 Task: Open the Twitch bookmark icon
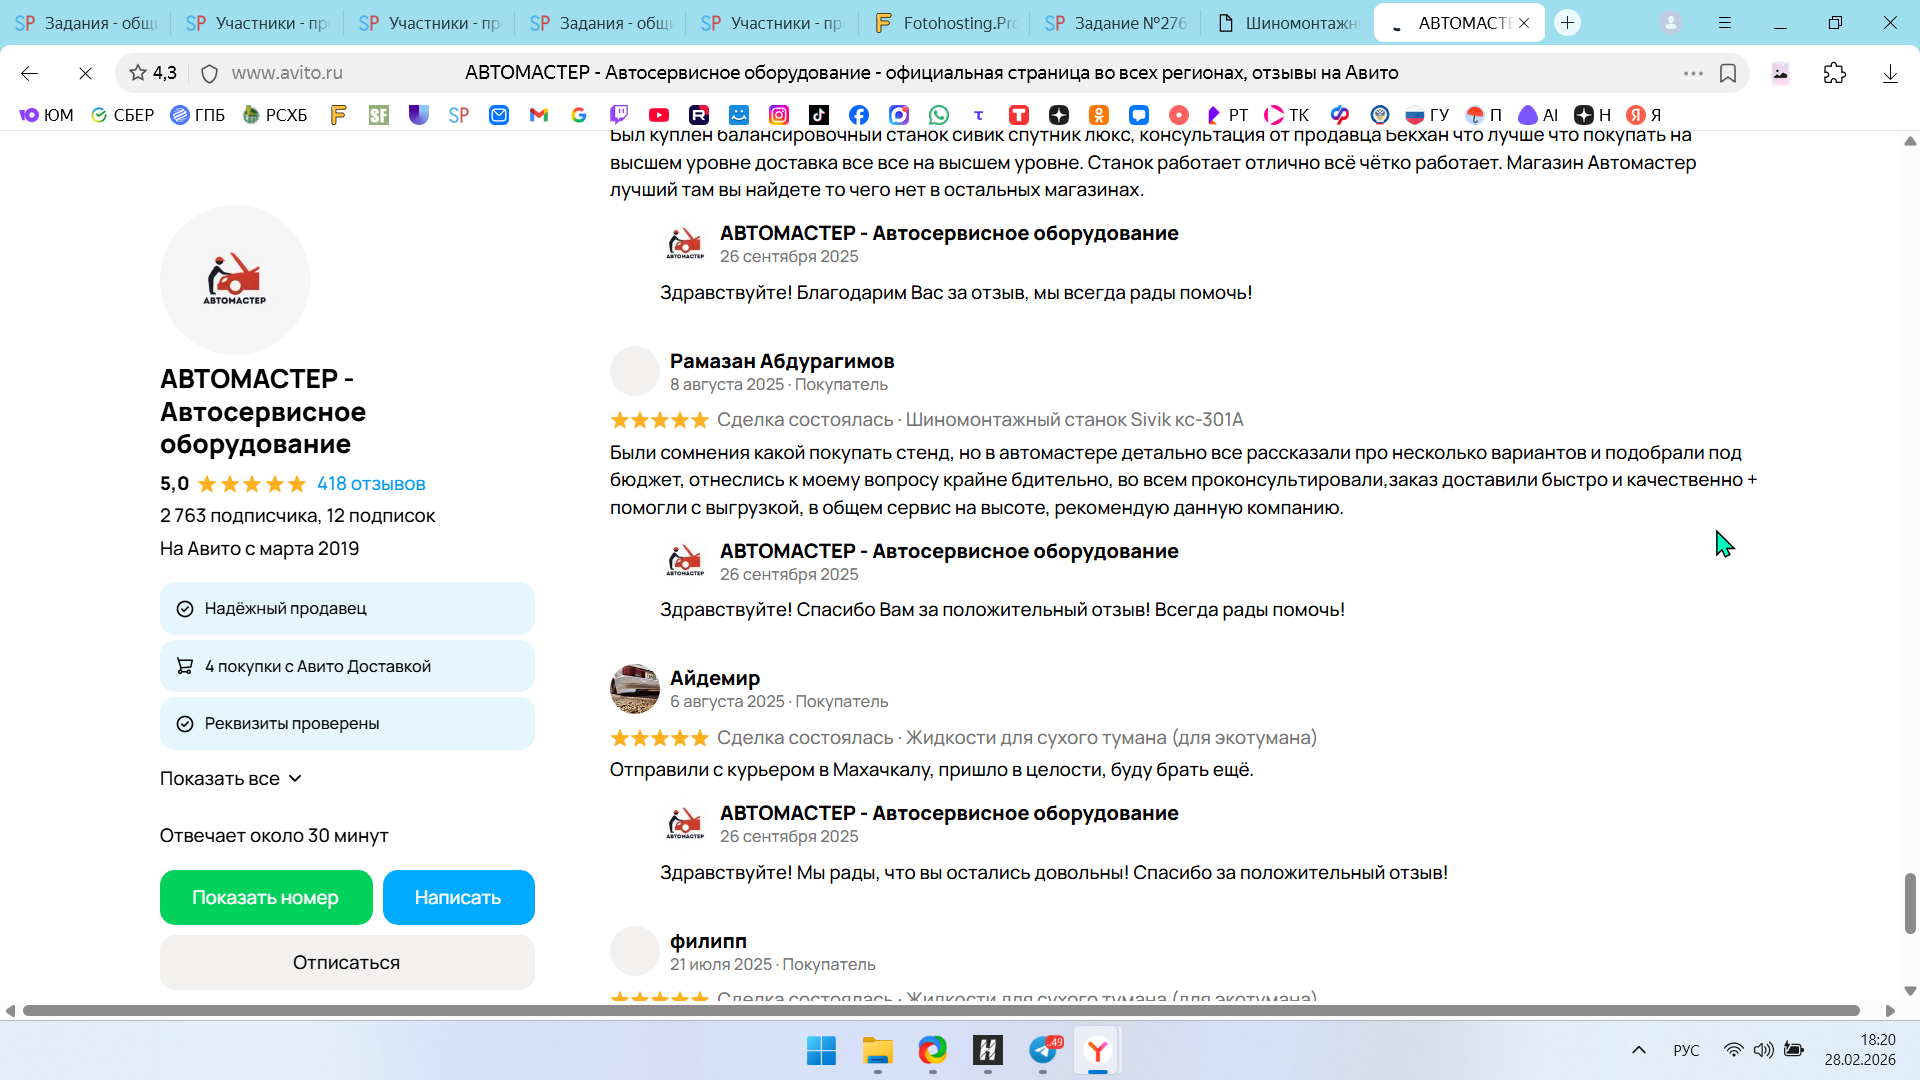click(619, 115)
